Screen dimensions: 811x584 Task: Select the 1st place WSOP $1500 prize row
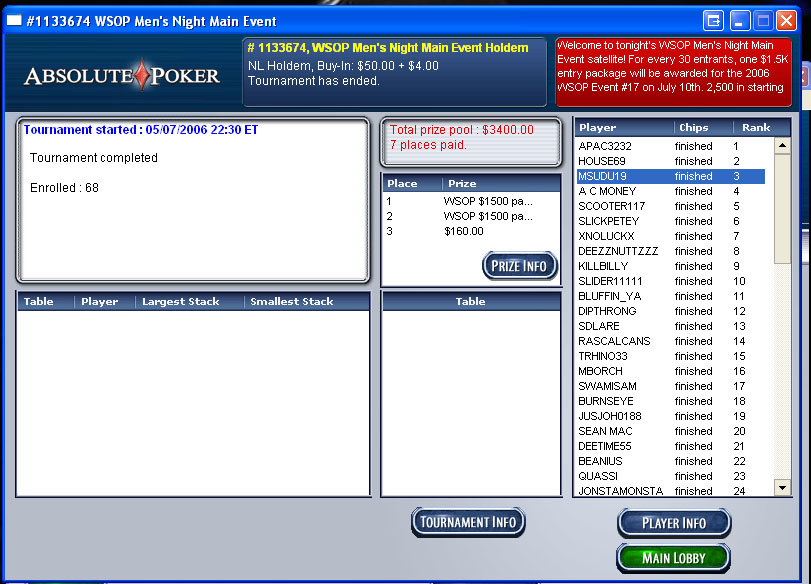471,201
